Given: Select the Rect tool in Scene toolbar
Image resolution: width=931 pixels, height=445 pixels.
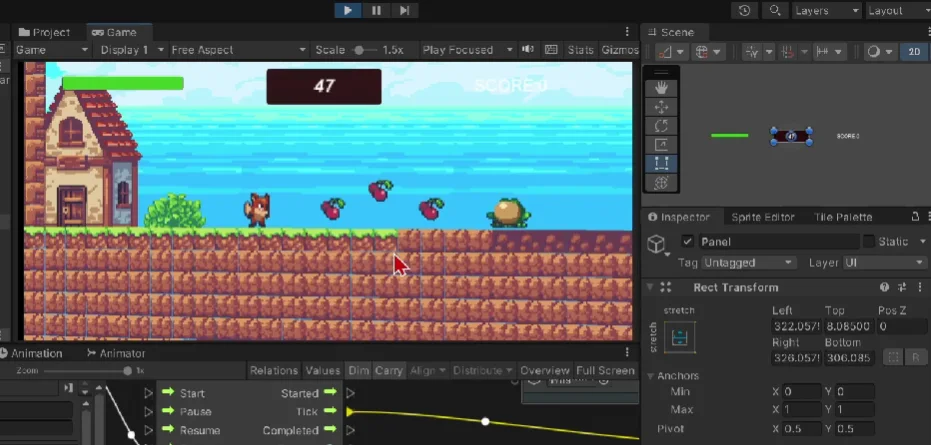Looking at the screenshot, I should [661, 164].
